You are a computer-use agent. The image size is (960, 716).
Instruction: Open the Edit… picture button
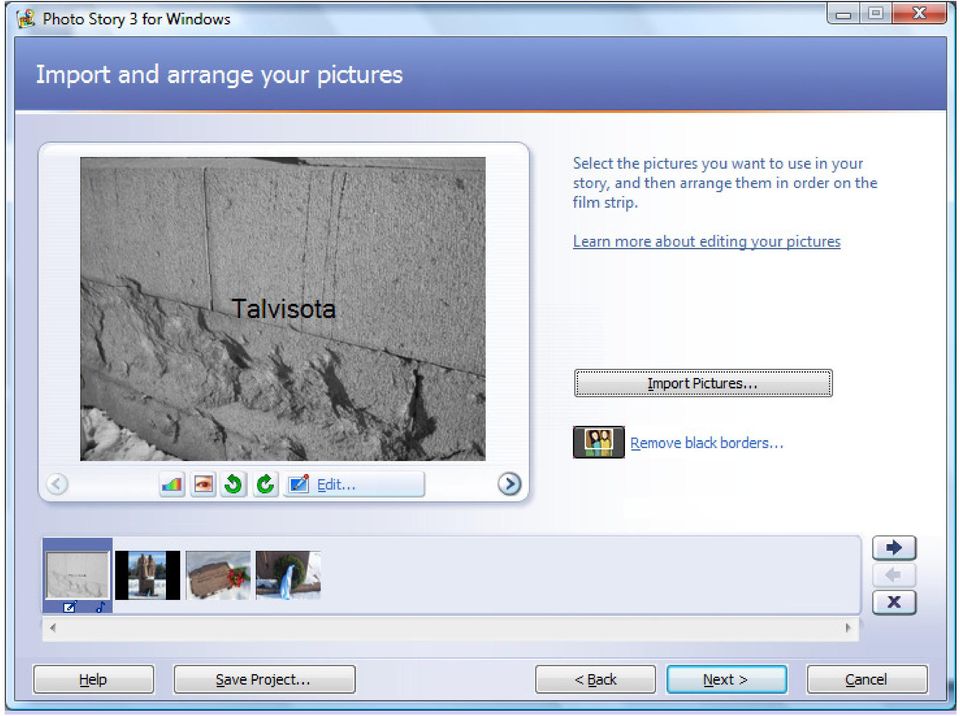[x=354, y=484]
